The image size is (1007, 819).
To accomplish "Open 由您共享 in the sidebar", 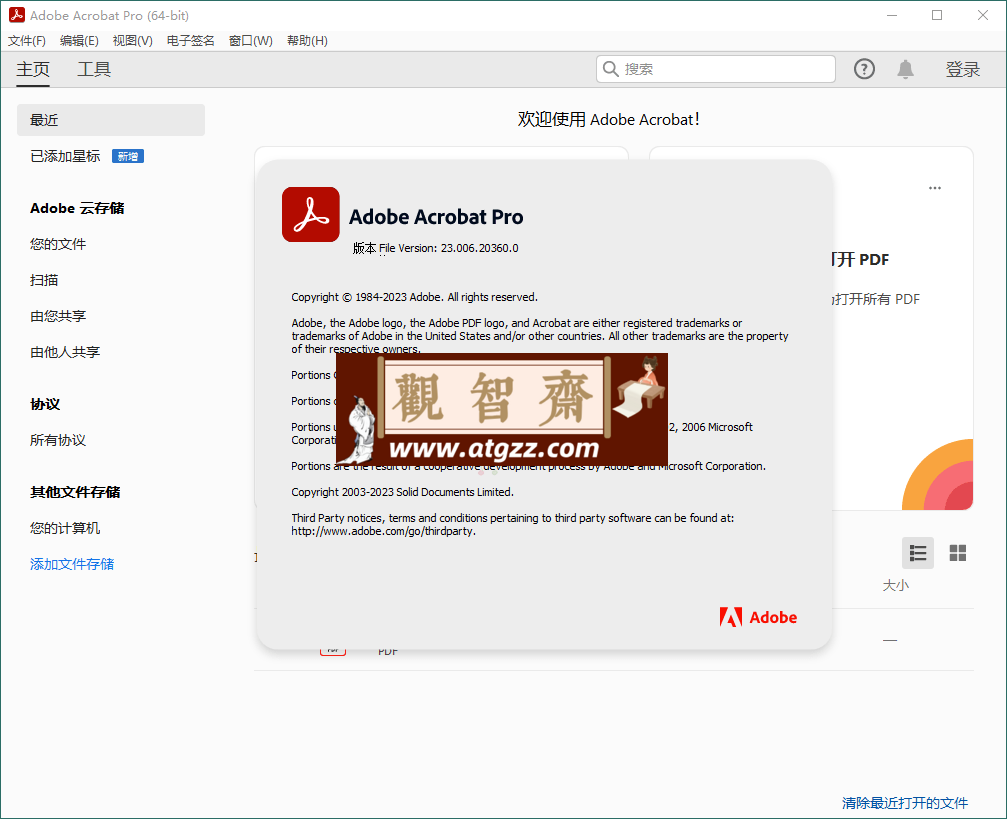I will point(58,316).
